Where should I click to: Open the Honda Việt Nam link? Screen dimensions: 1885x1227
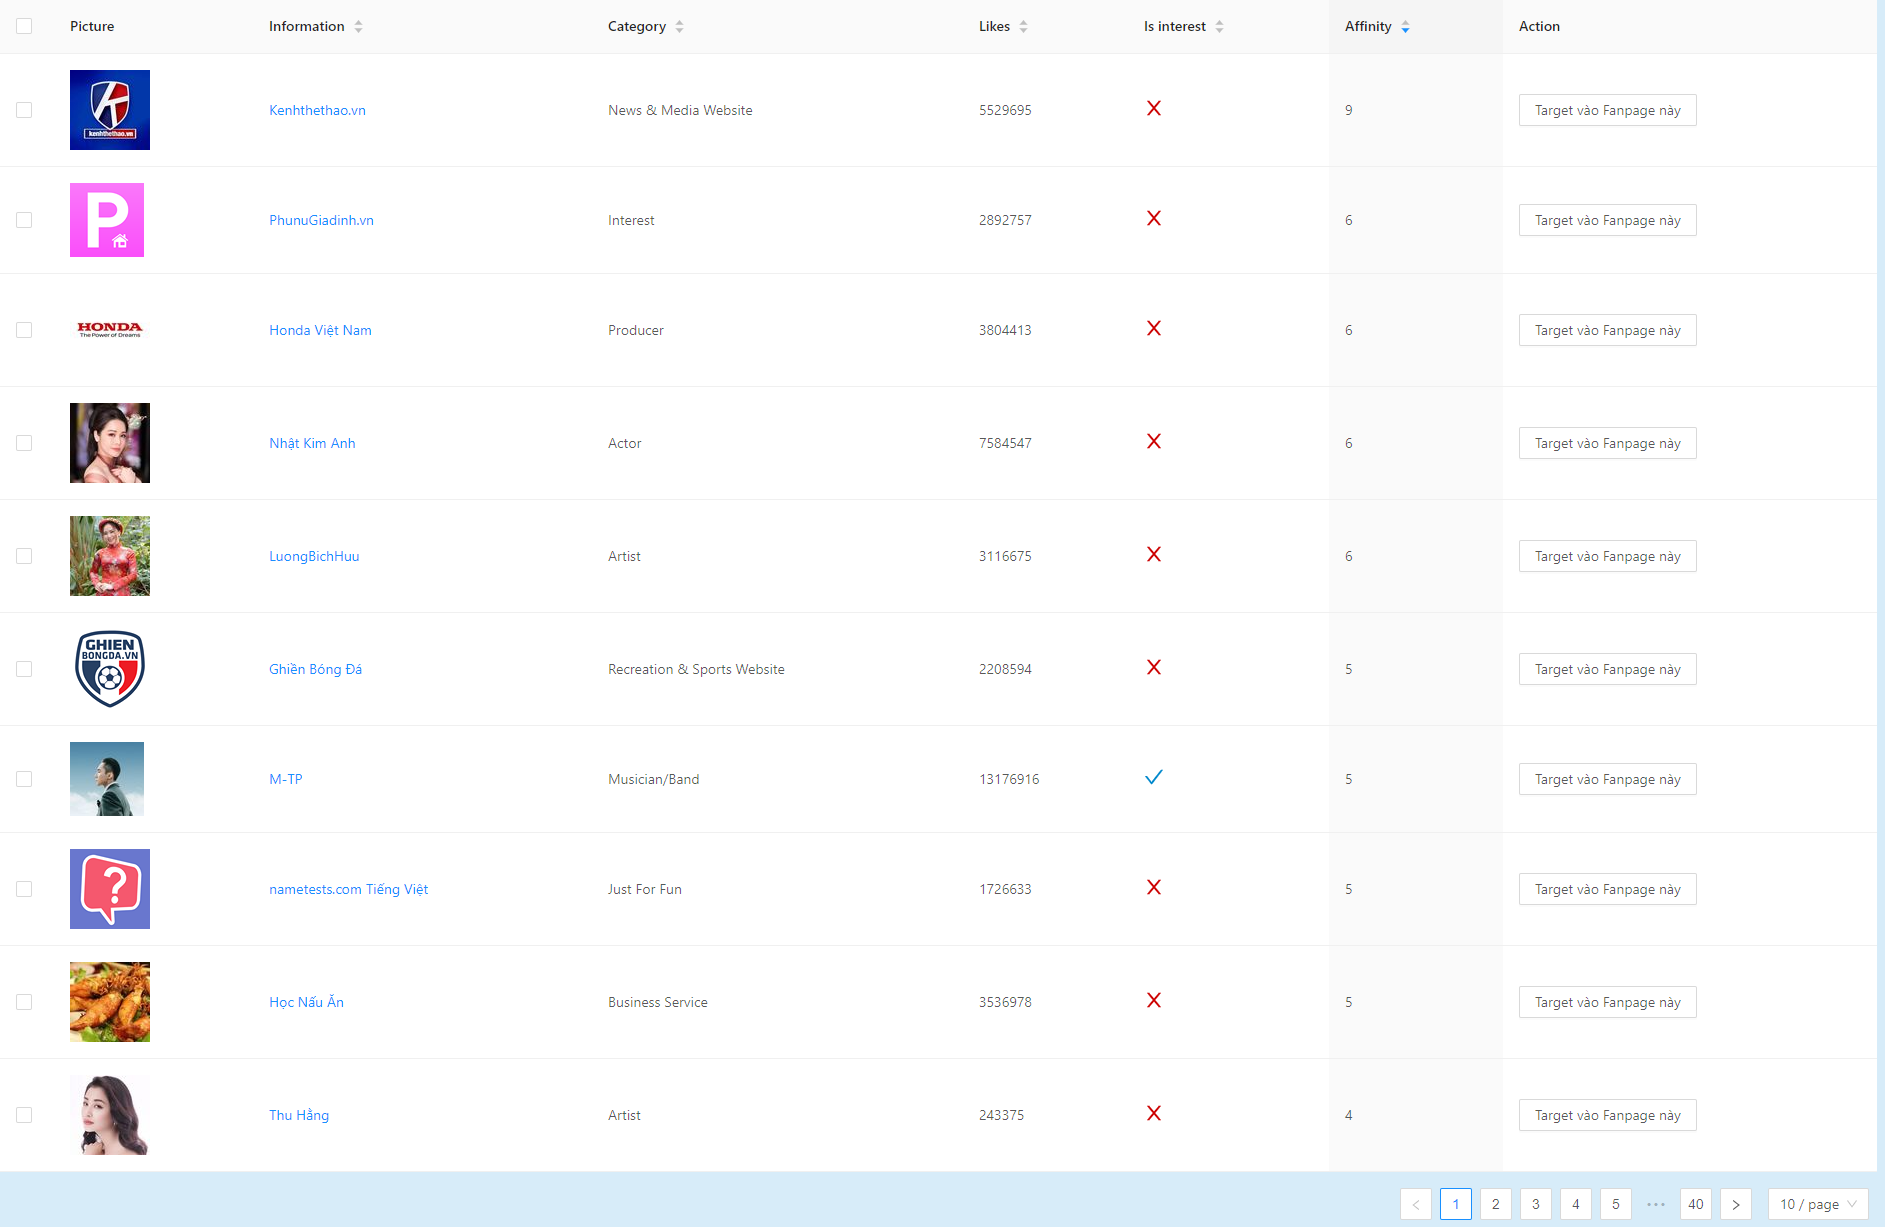(x=320, y=330)
